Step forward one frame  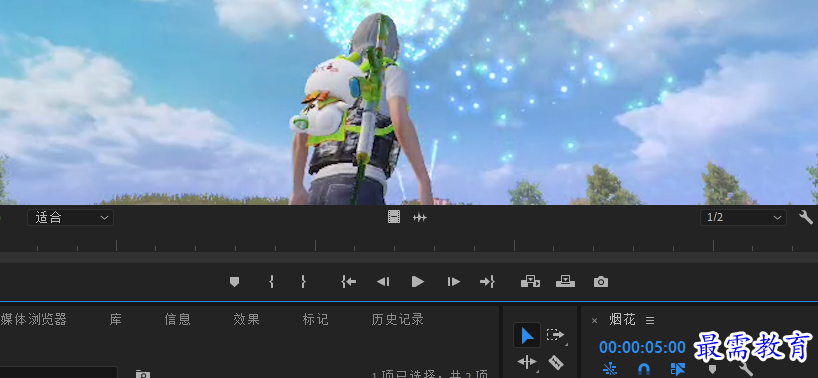pyautogui.click(x=454, y=282)
